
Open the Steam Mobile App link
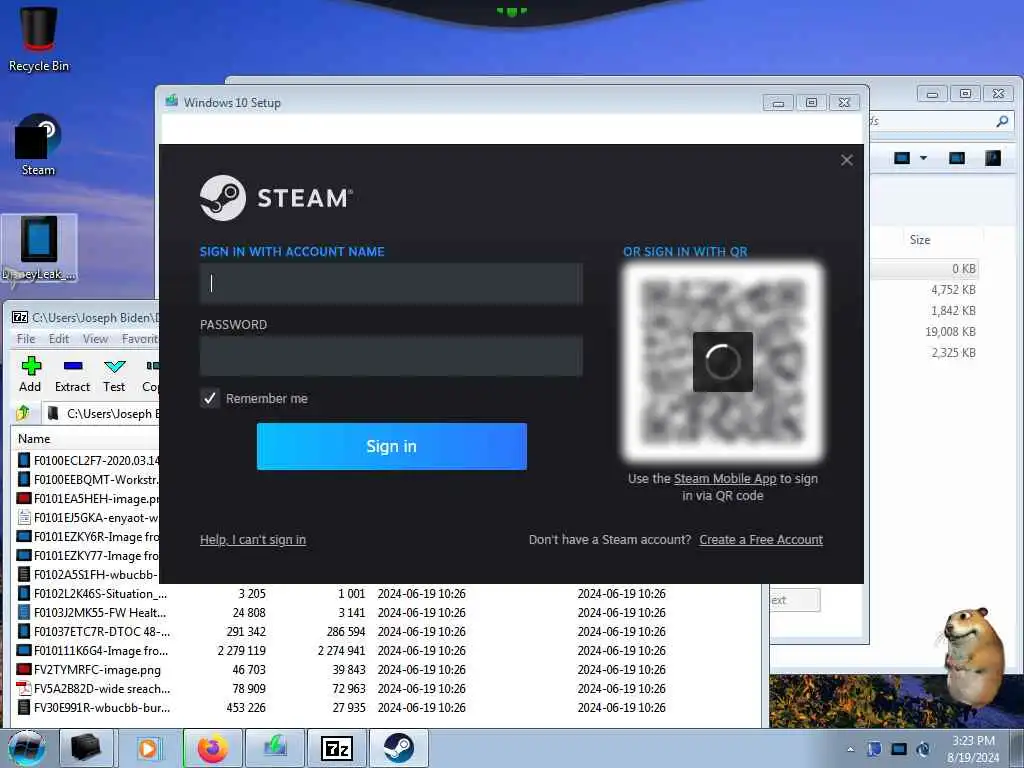coord(725,479)
